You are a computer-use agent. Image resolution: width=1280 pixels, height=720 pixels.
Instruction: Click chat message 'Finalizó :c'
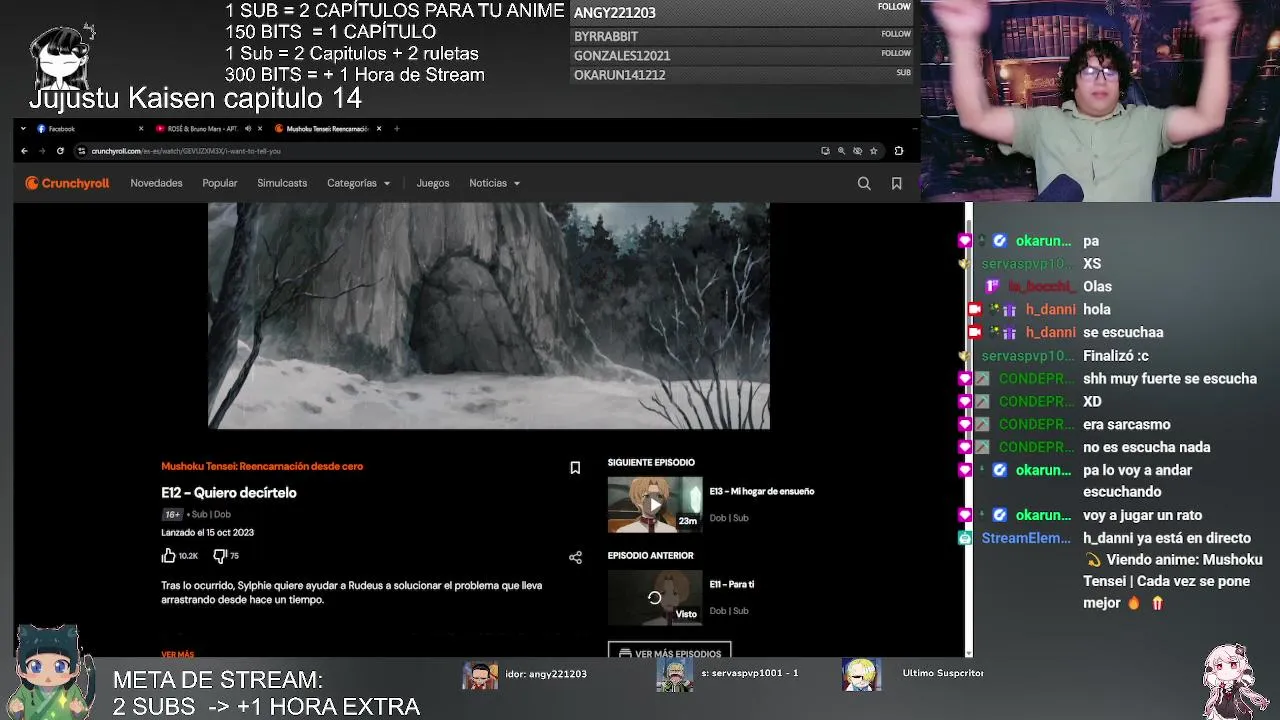1116,356
